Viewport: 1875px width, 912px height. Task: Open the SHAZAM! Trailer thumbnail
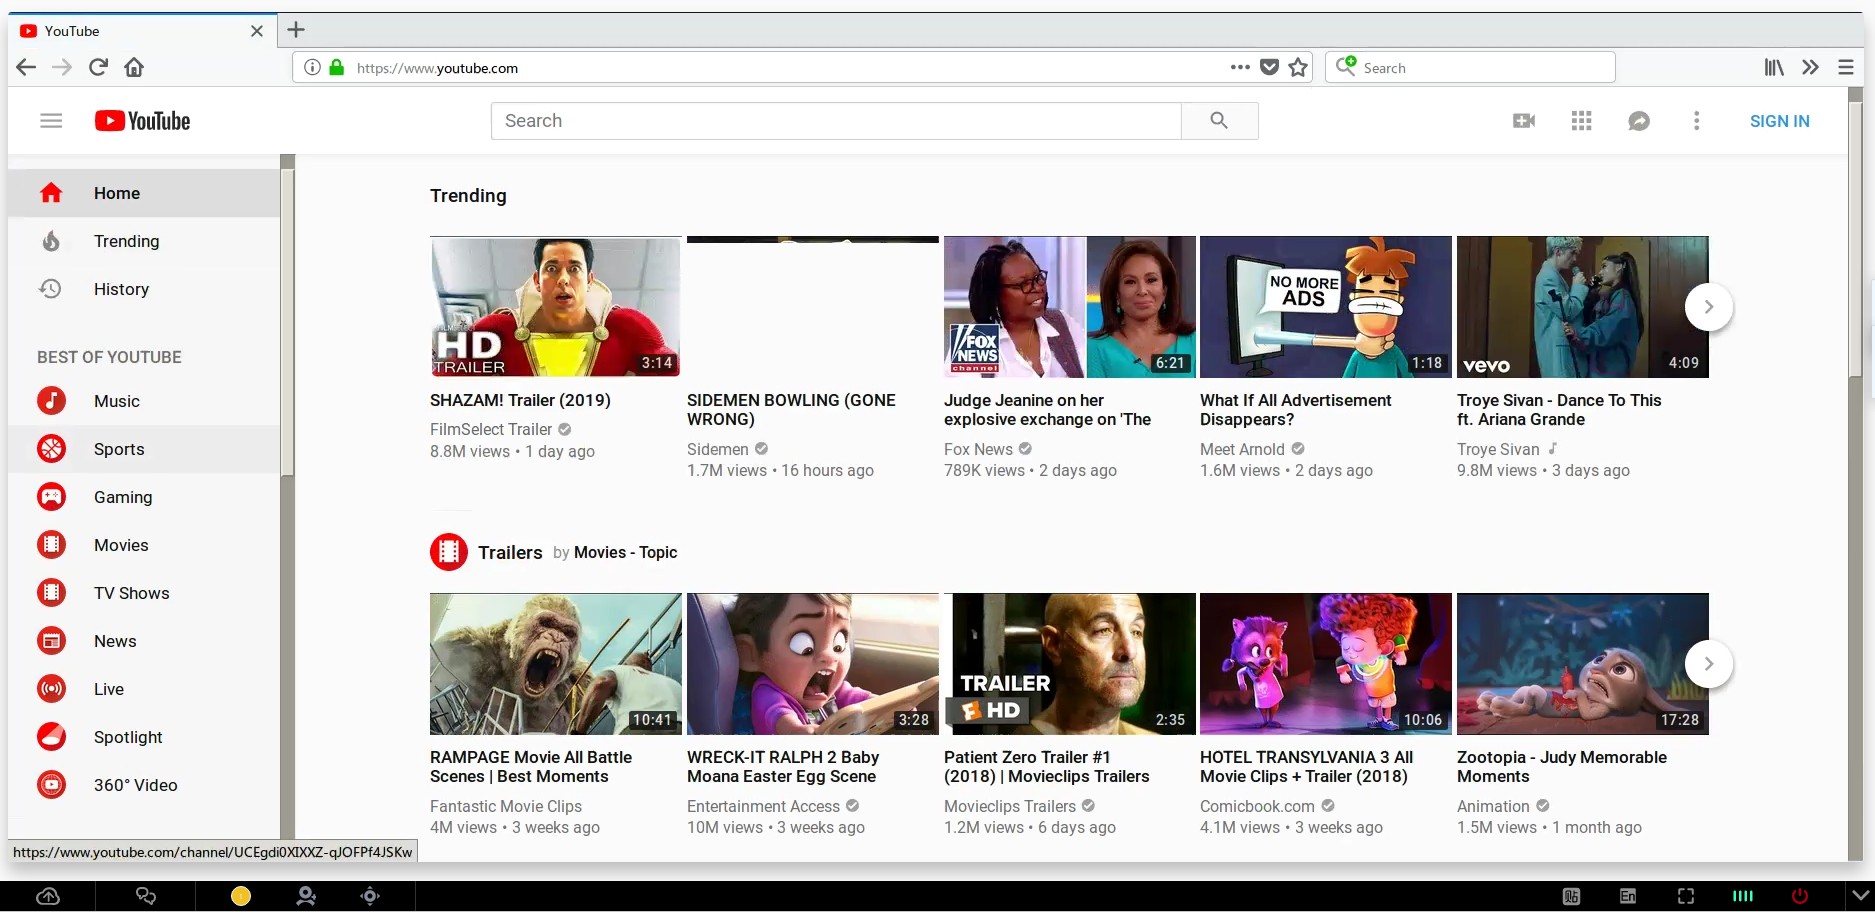pos(556,307)
